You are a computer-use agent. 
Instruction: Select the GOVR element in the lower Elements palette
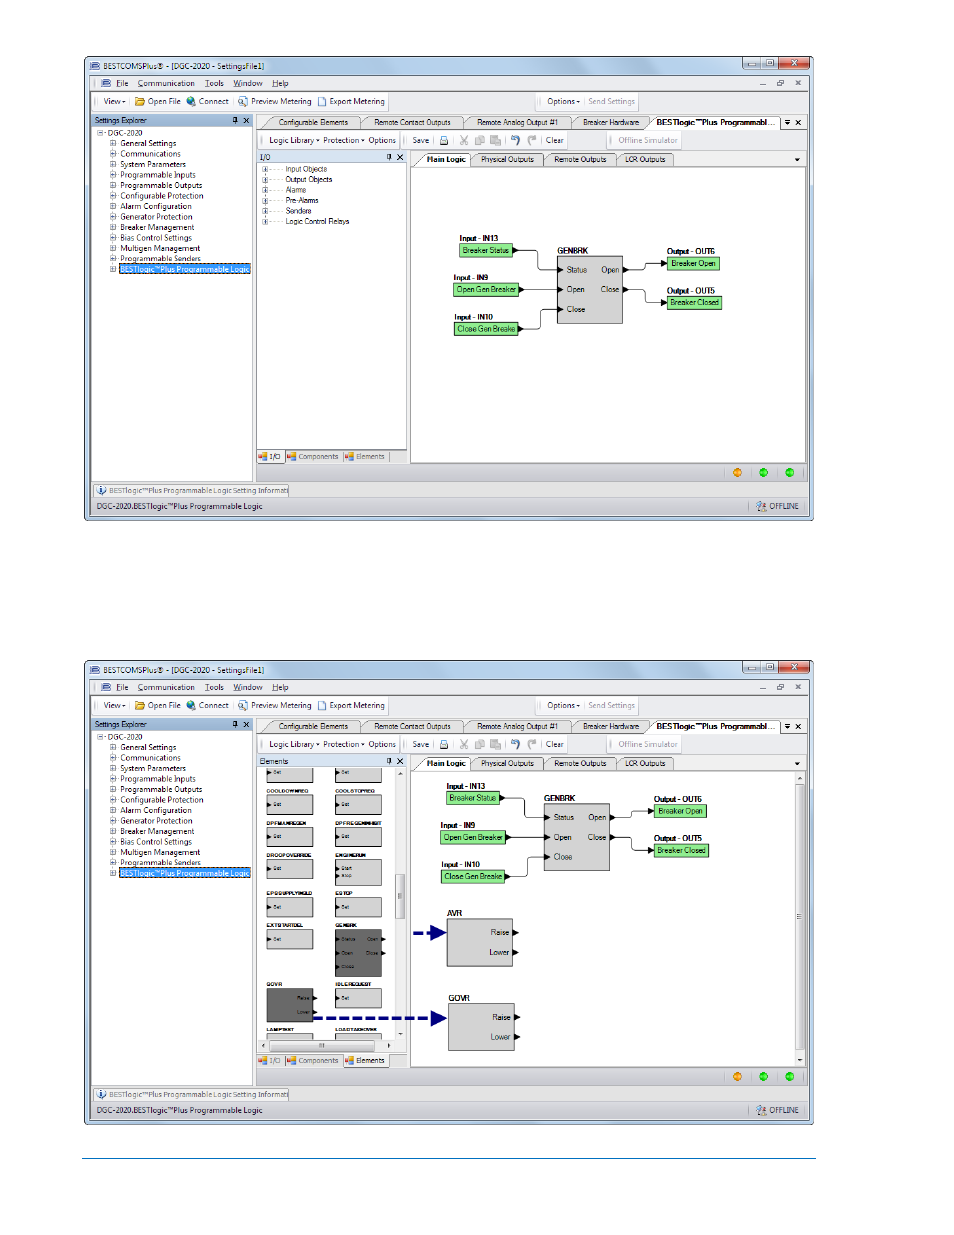click(x=290, y=1004)
